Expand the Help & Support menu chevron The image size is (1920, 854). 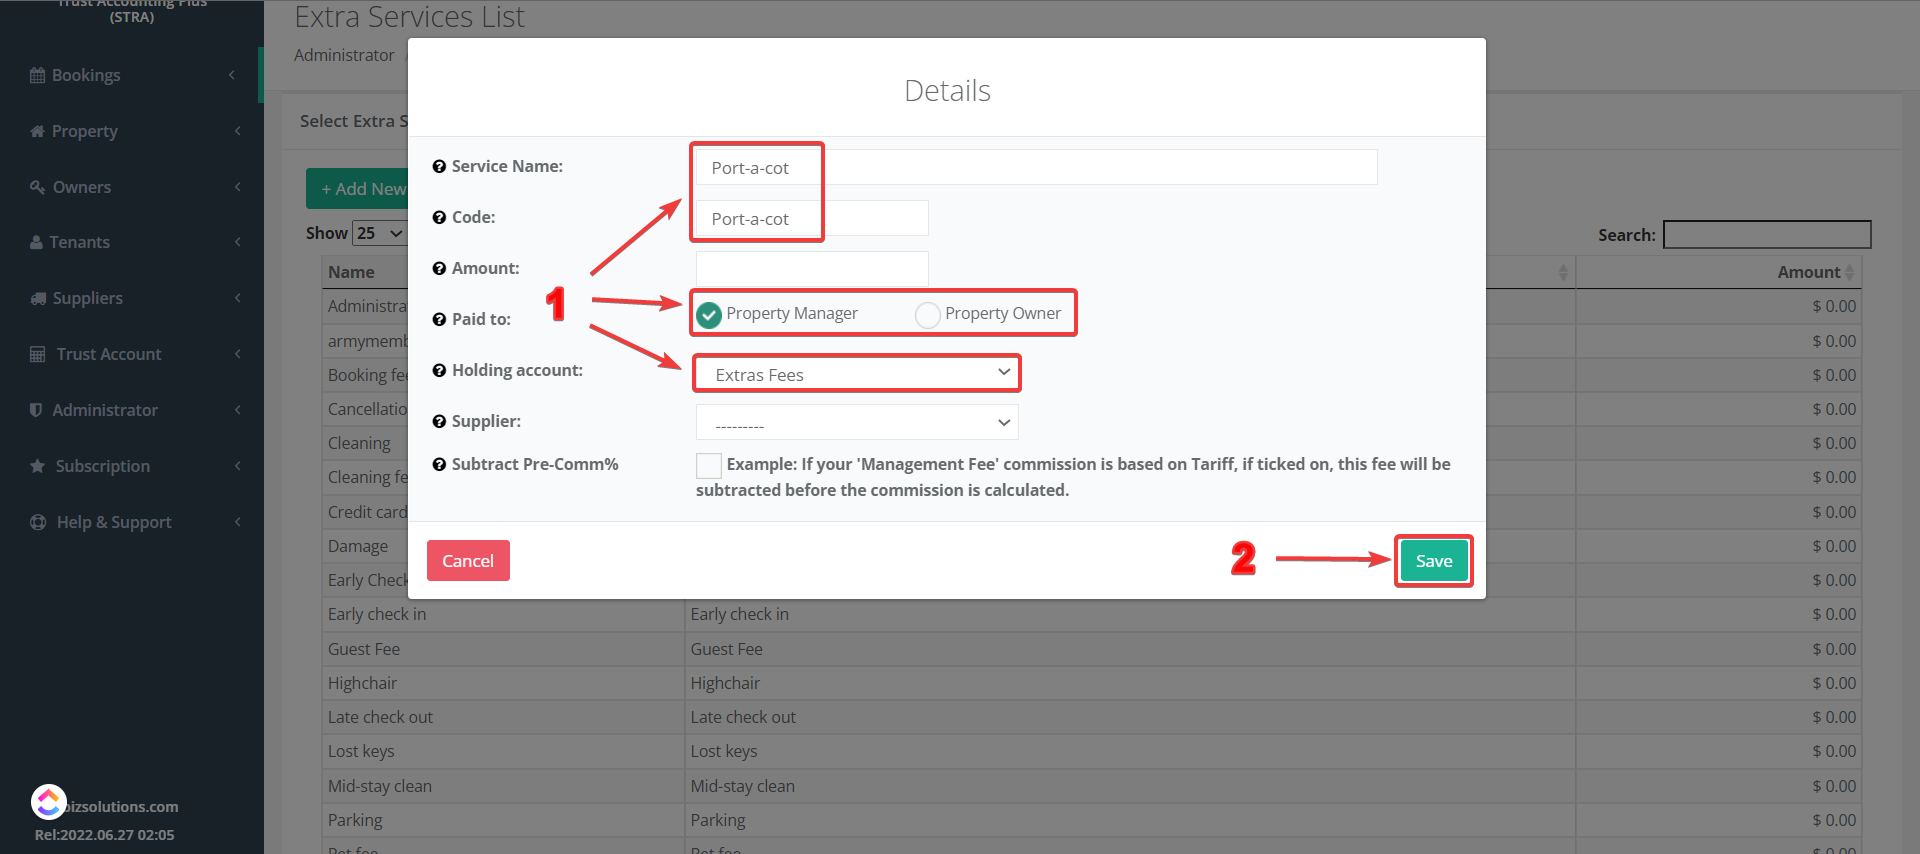coord(237,522)
